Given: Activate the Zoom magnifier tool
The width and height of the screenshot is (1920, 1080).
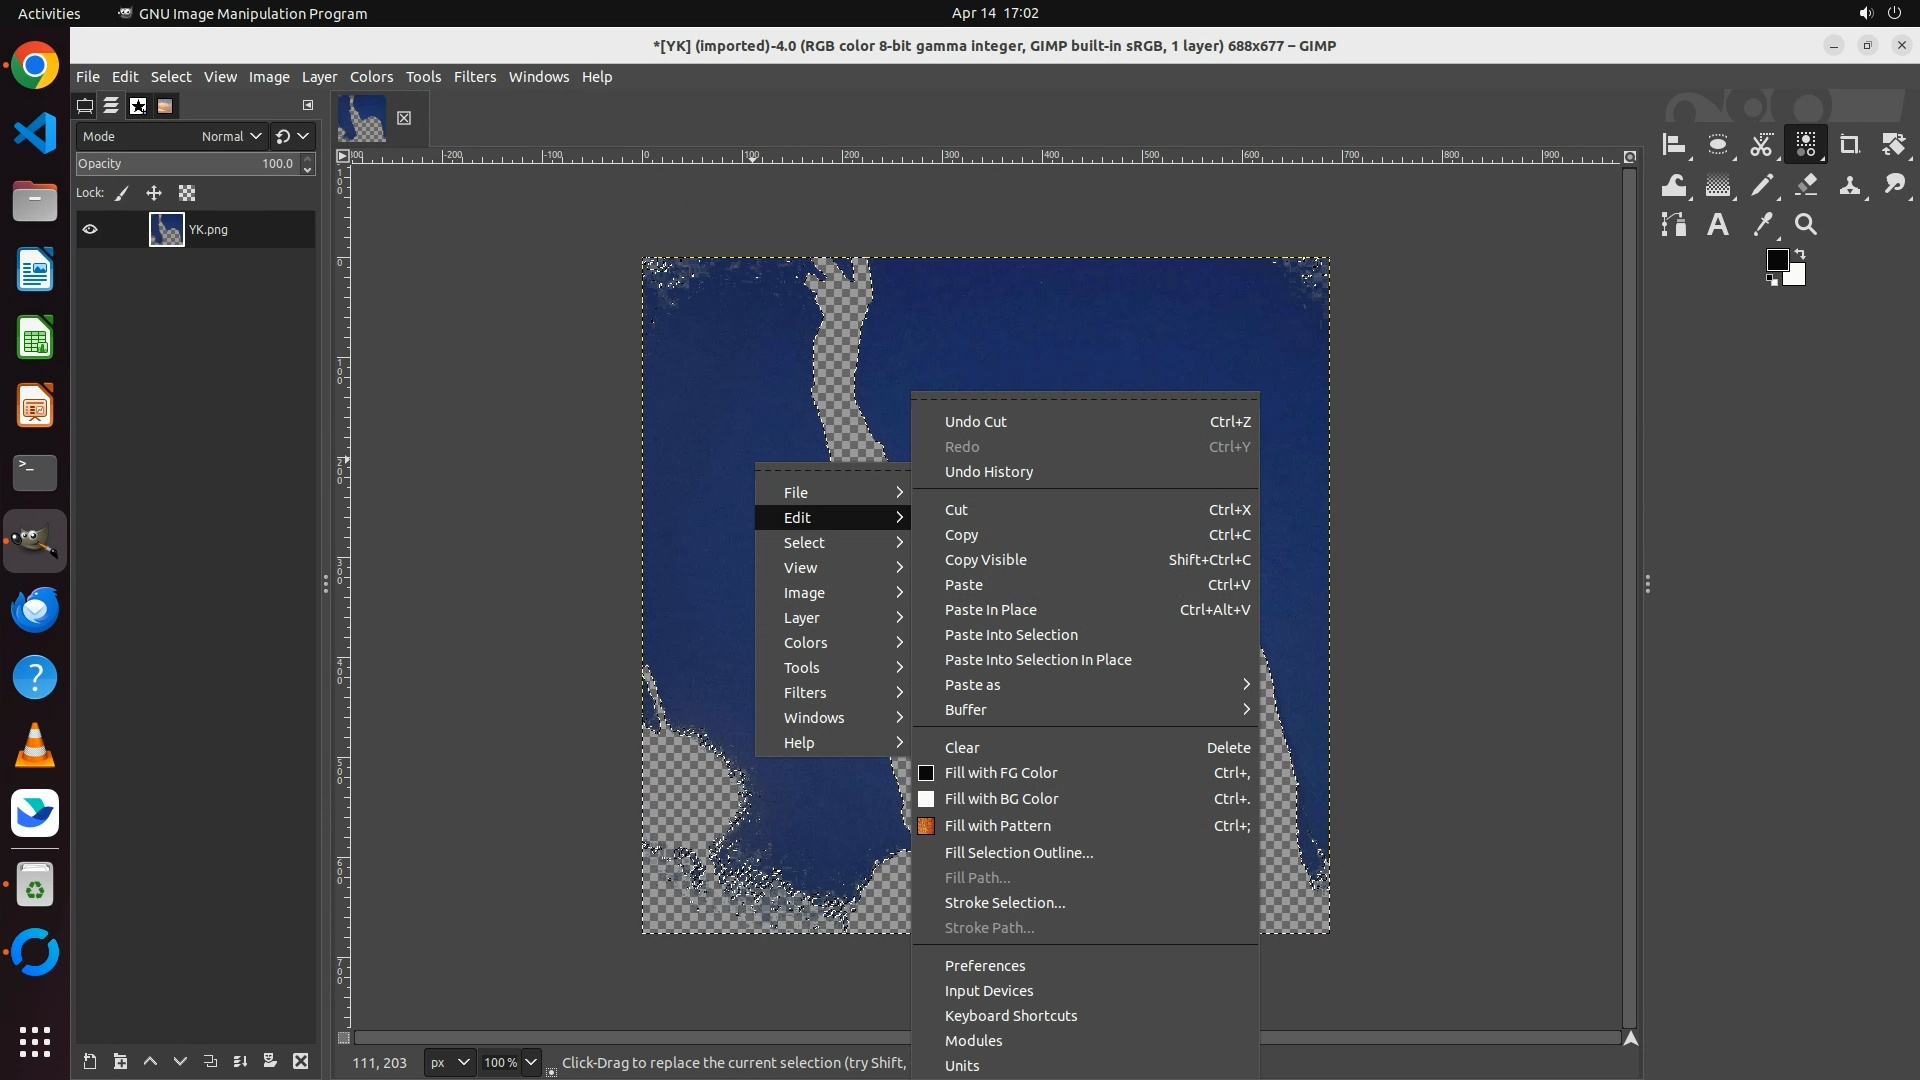Looking at the screenshot, I should tap(1806, 225).
